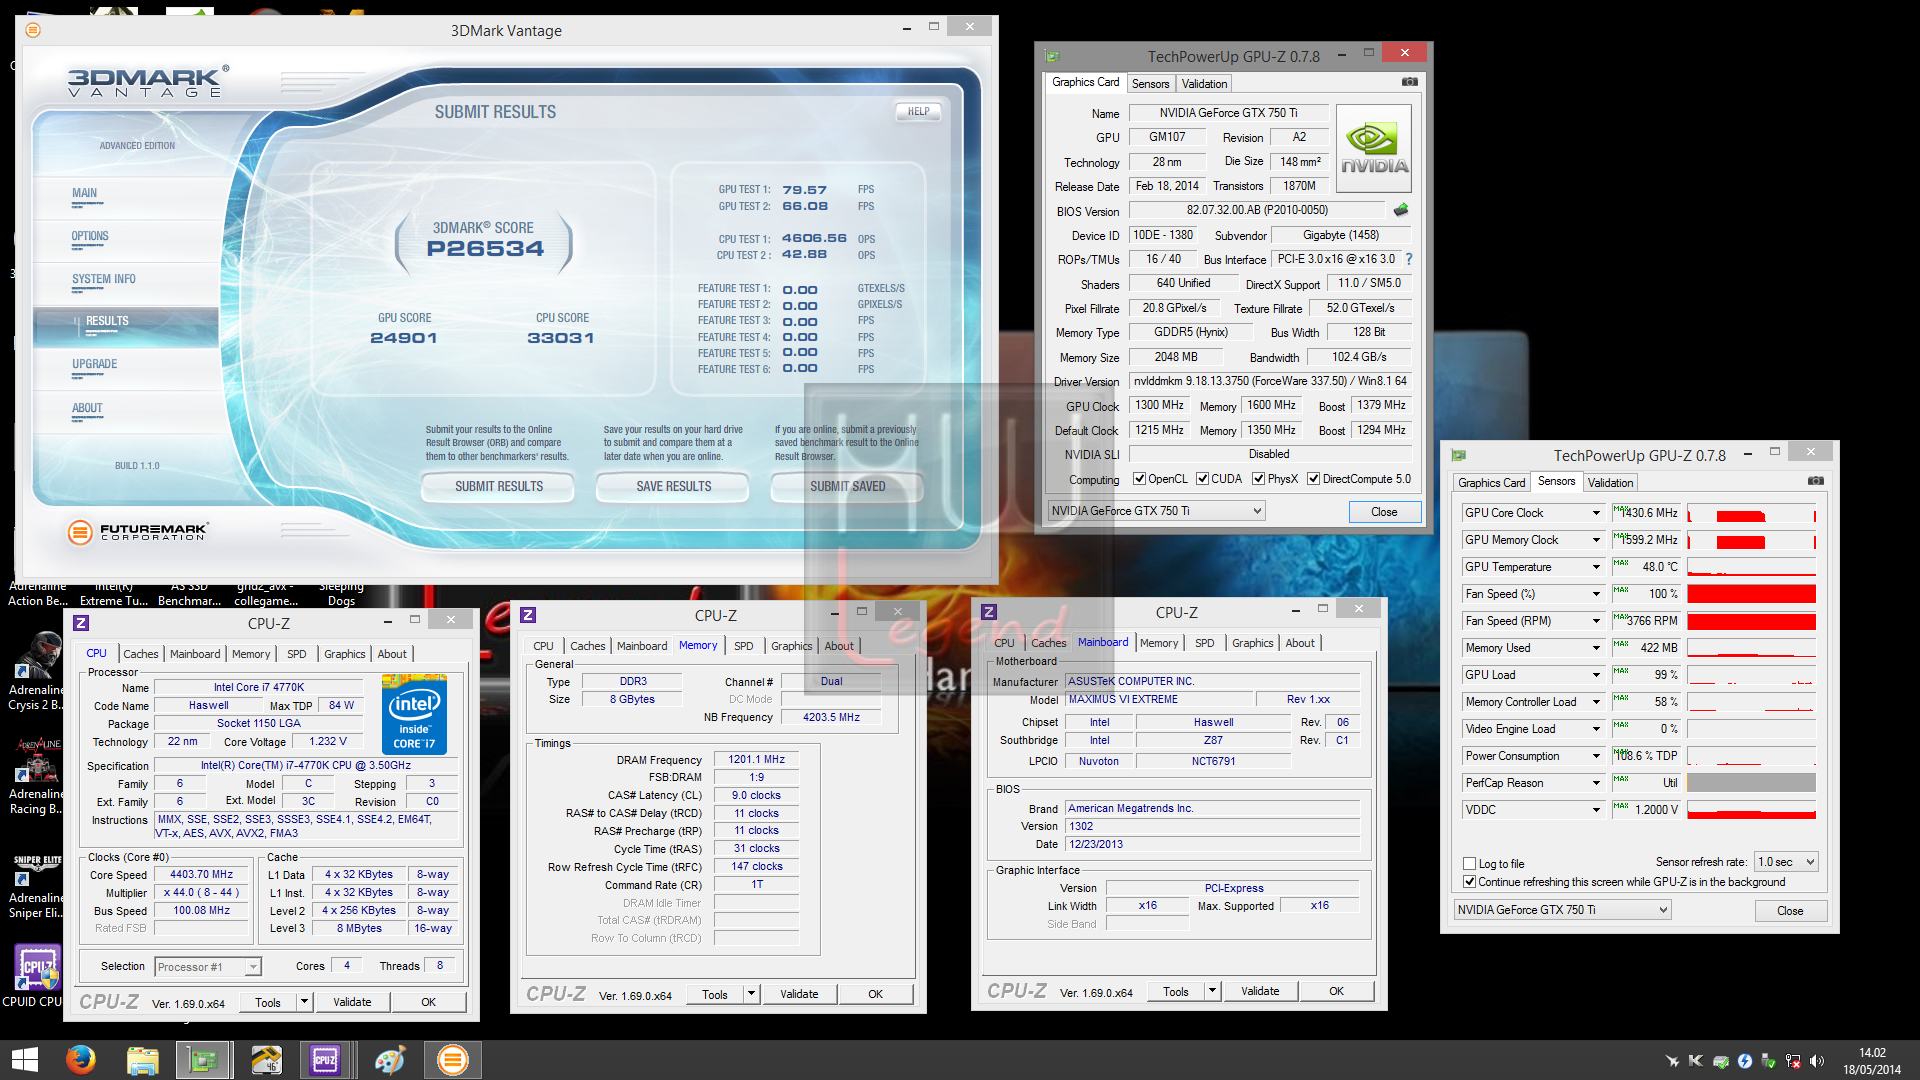This screenshot has height=1080, width=1920.
Task: Open the Paint palette taskbar icon
Action: coord(390,1060)
